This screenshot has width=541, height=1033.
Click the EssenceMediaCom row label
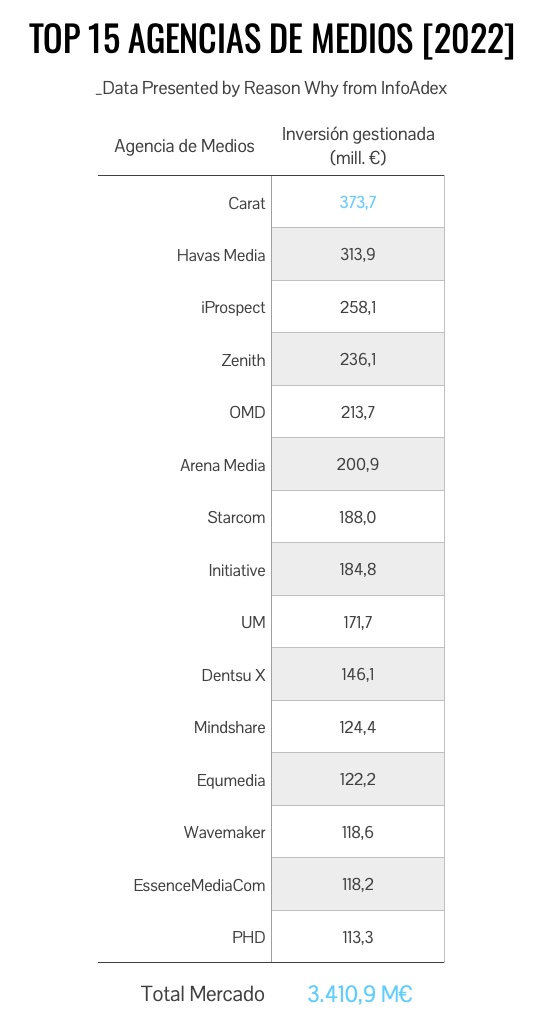pos(200,885)
